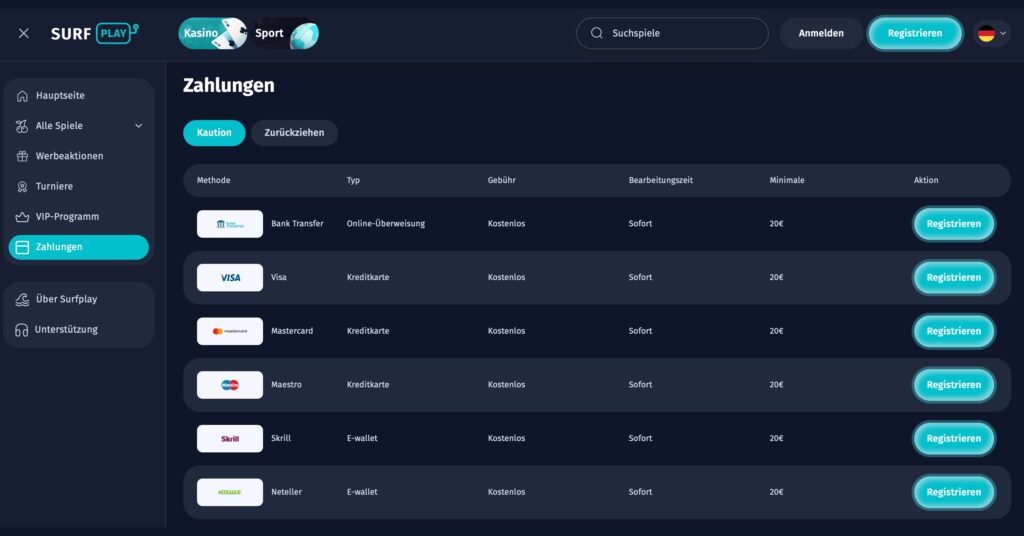Click Registrieren in the Visa row
Image resolution: width=1024 pixels, height=536 pixels.
coord(953,277)
